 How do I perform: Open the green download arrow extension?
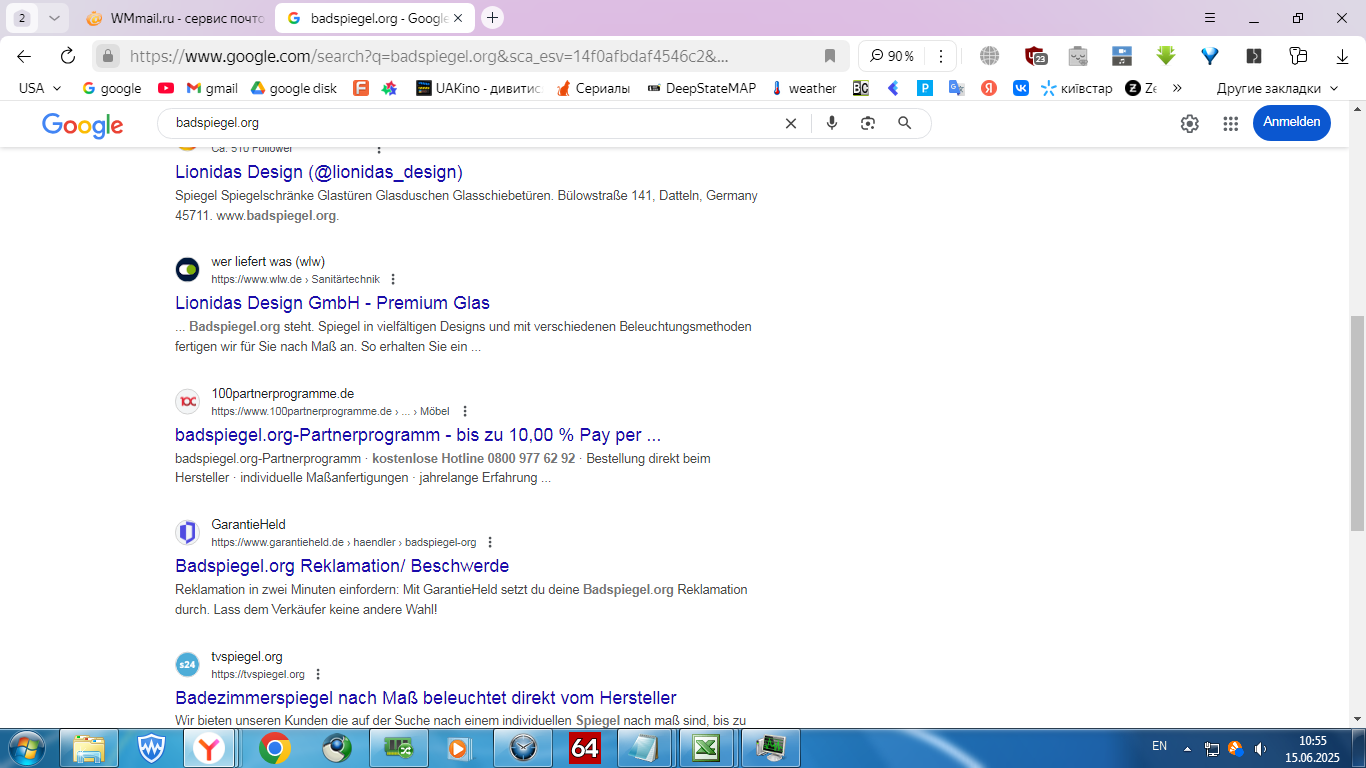pyautogui.click(x=1165, y=56)
